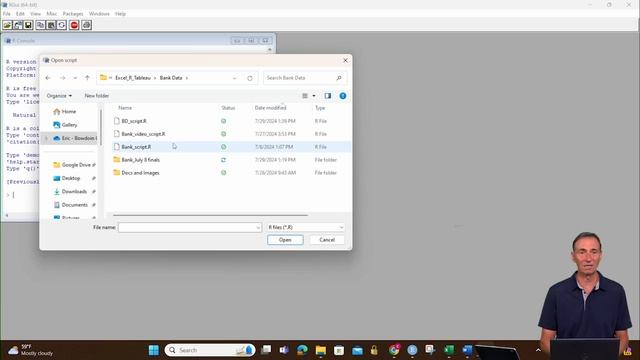The height and width of the screenshot is (360, 640).
Task: Open the File name history dropdown
Action: click(258, 228)
